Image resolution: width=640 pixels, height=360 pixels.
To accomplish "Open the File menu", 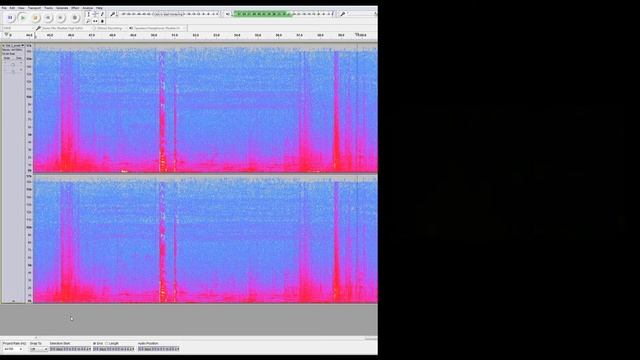I will click(x=4, y=8).
